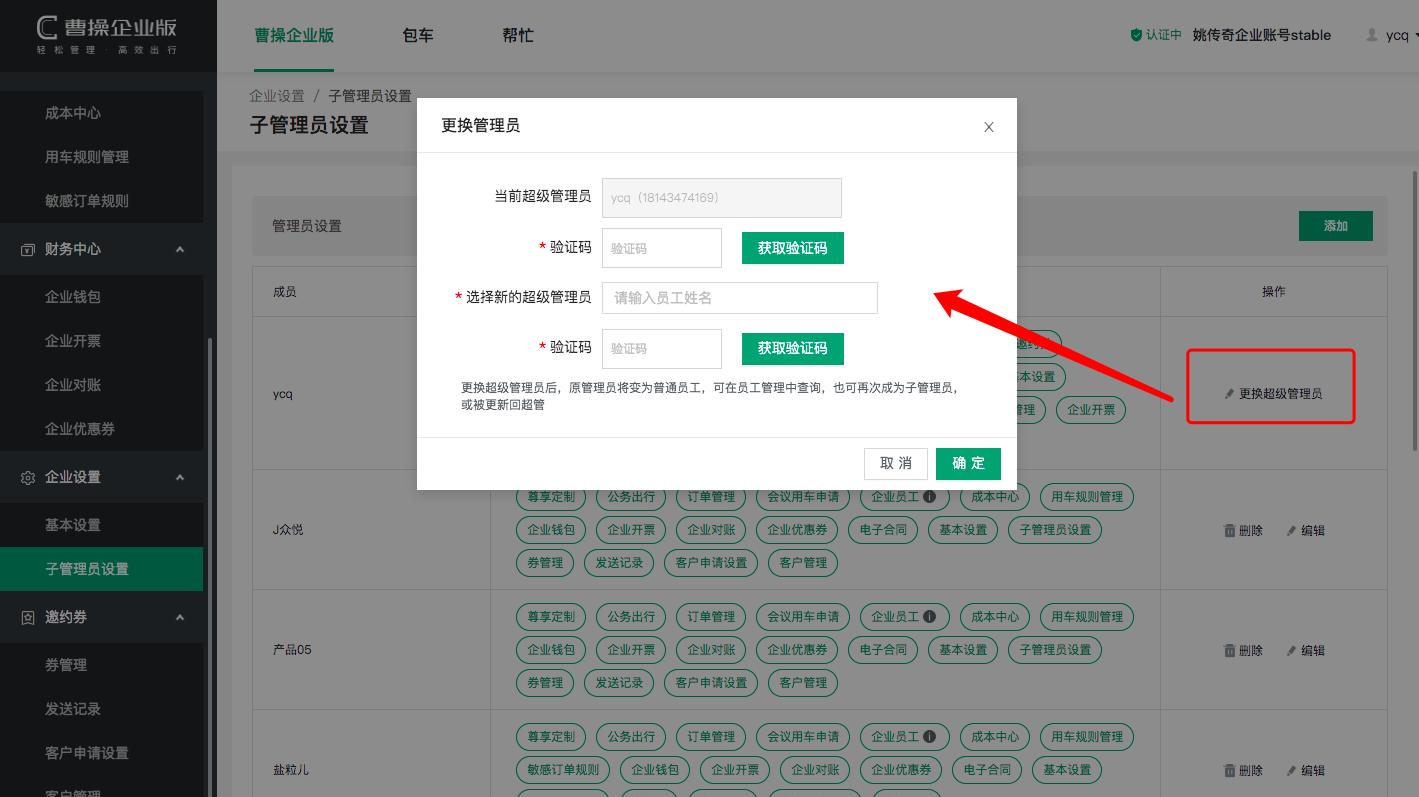Screen dimensions: 1419x797
Task: Focus the first 验证码 input field
Action: [661, 248]
